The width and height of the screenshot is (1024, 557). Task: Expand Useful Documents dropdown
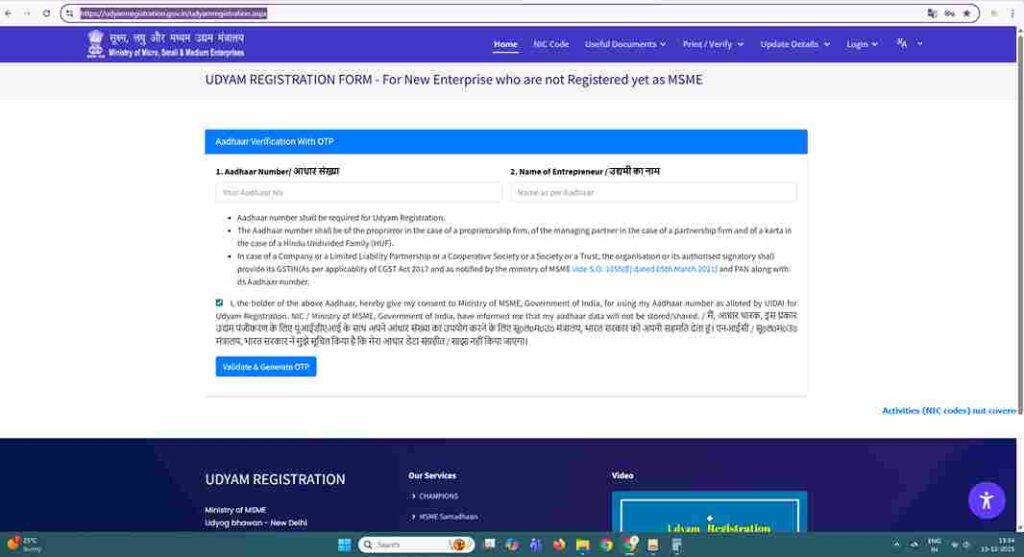coord(625,44)
